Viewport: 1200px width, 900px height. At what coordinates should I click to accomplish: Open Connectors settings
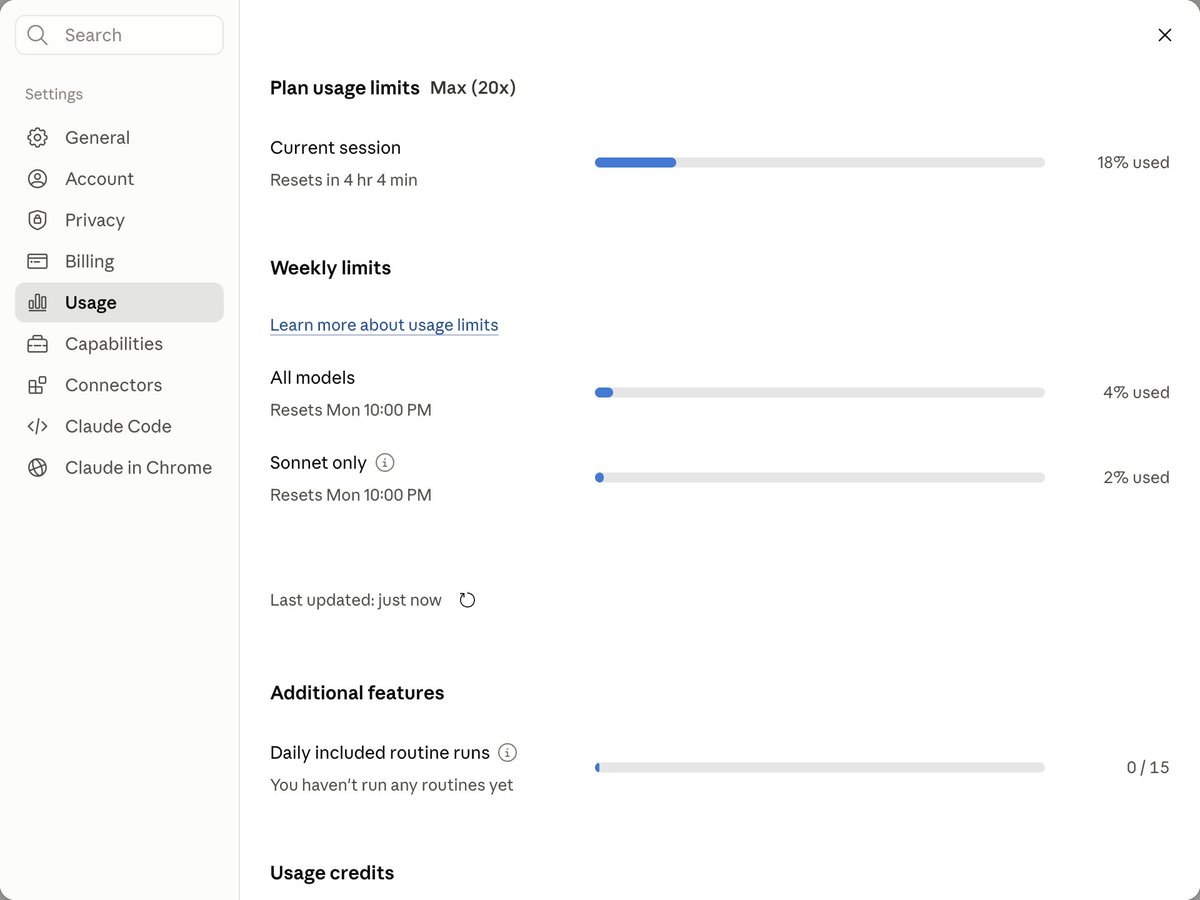119,385
